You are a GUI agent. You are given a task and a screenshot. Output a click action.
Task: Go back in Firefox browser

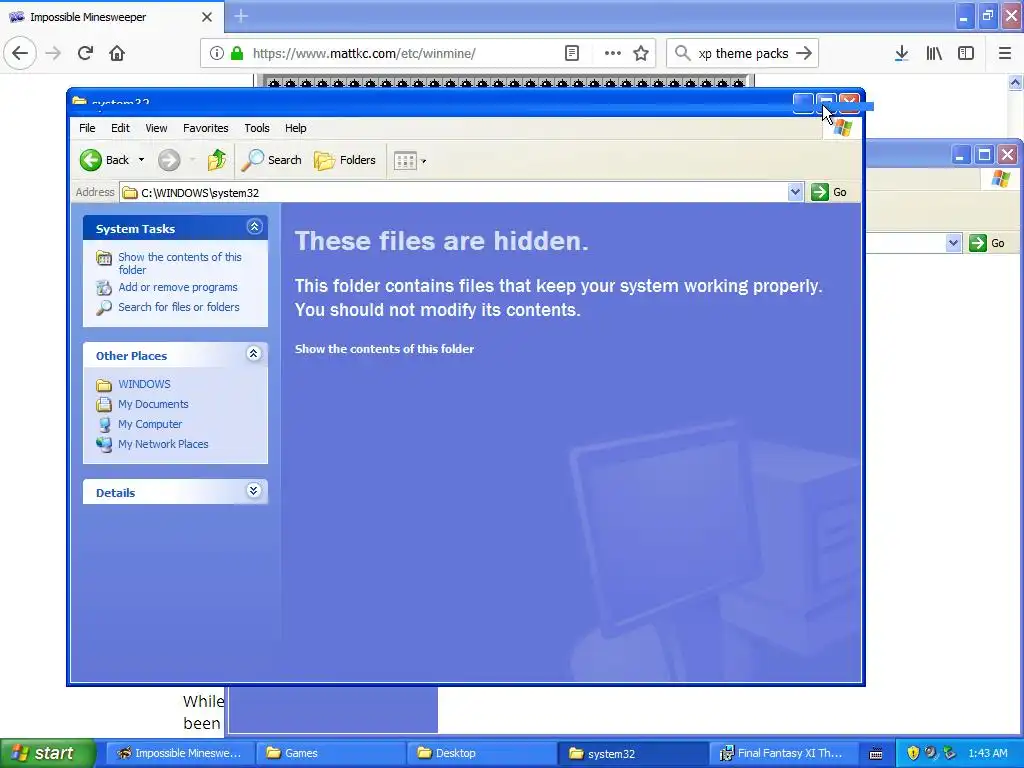pos(20,53)
